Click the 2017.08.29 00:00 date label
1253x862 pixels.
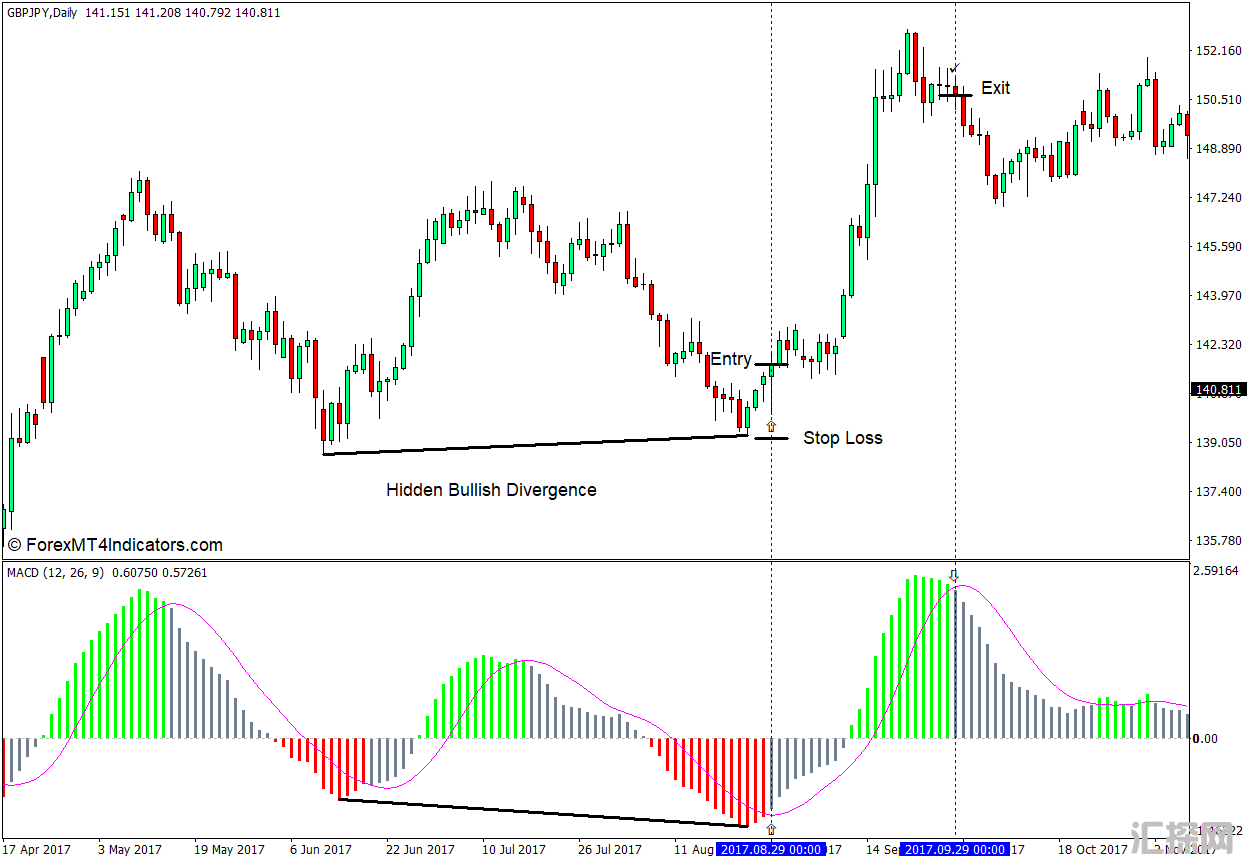pos(771,849)
